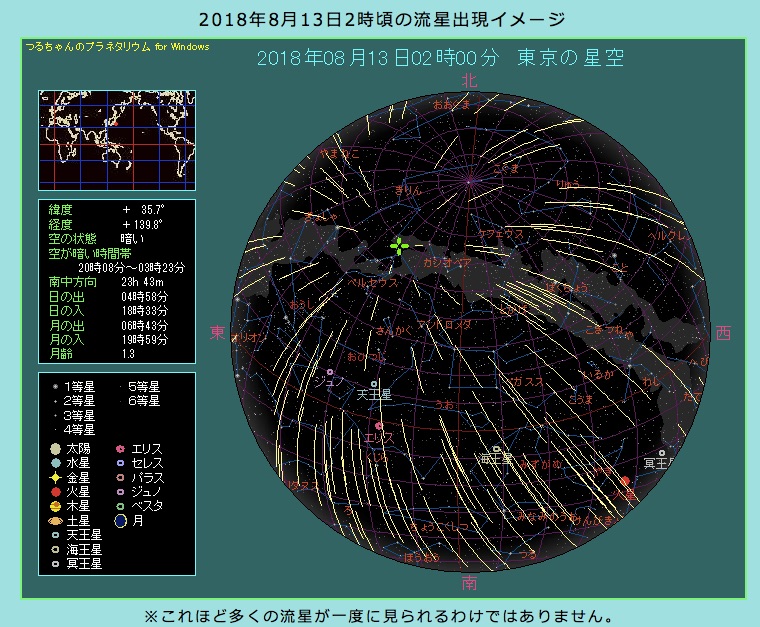Click the 'つるちゃんのプラネタリウム for Windows' label
The image size is (760, 627).
click(117, 47)
